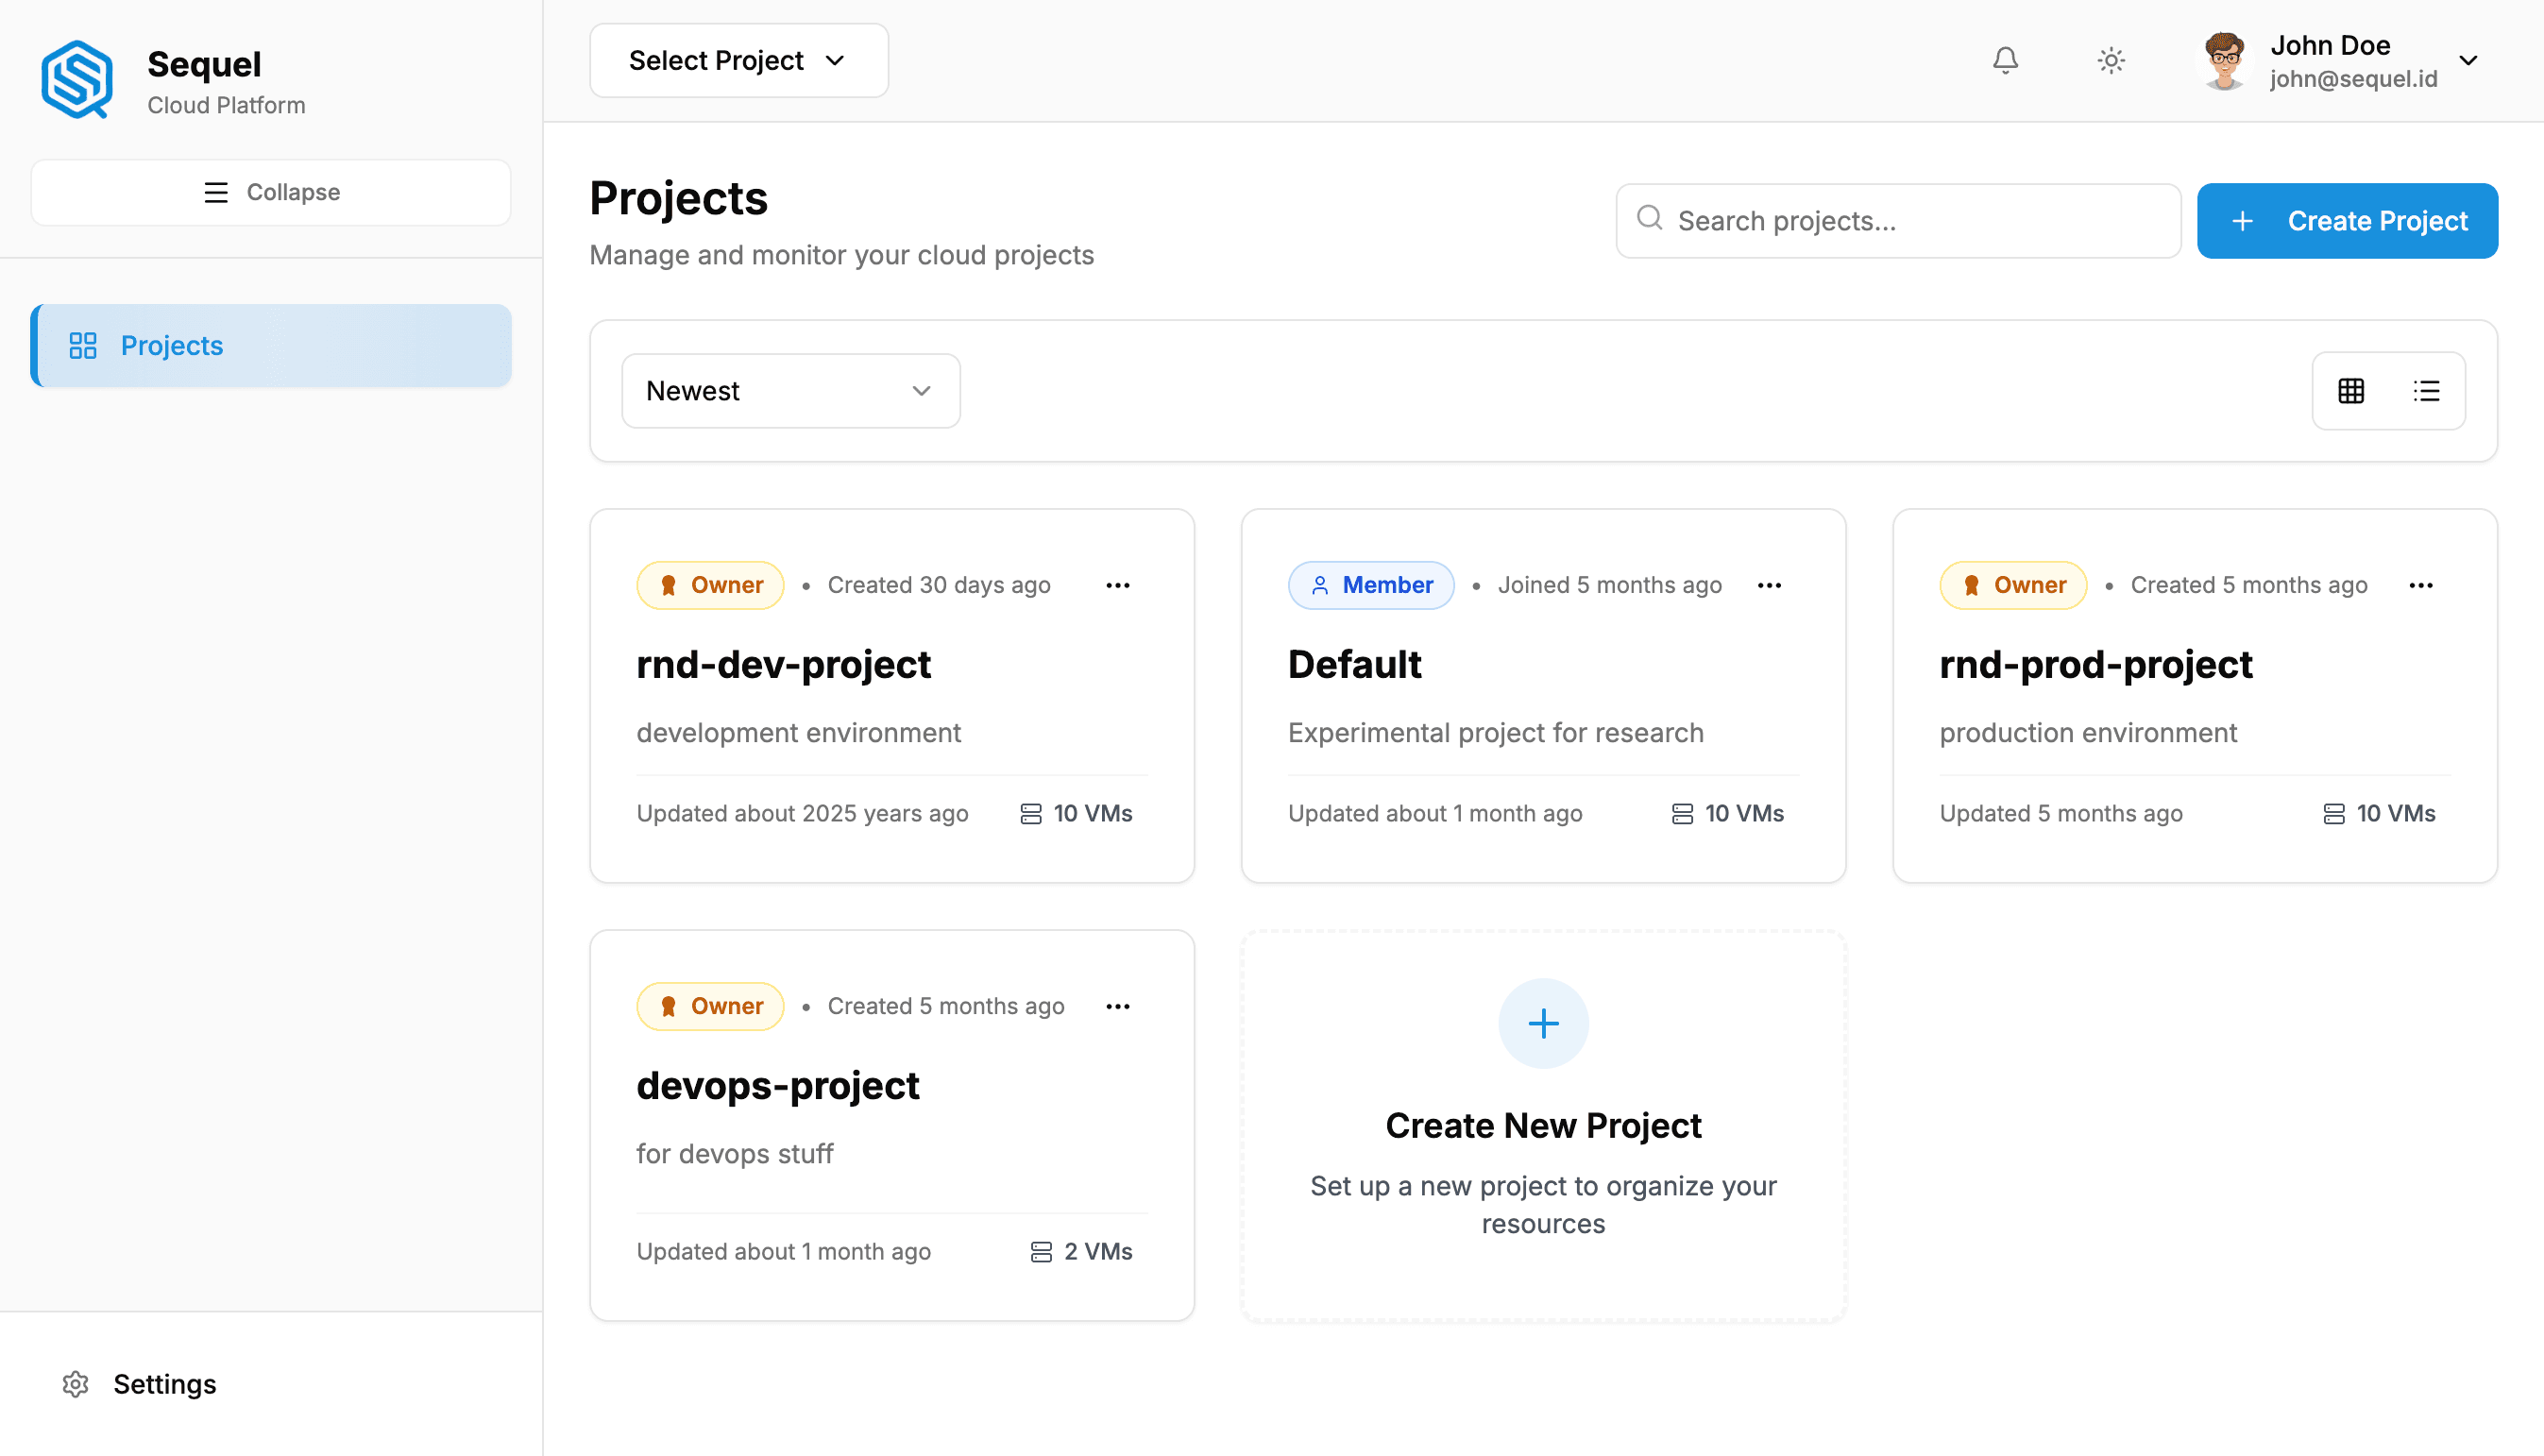Open the ellipsis menu on devops-project card
Viewport: 2544px width, 1456px height.
(1117, 1006)
